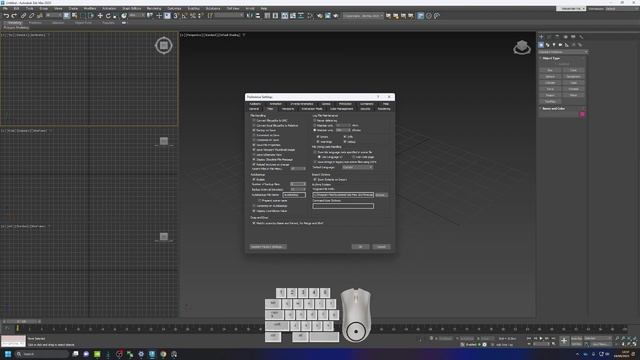Click the Mirror tool icon
This screenshot has height=360, width=640.
click(x=249, y=16)
